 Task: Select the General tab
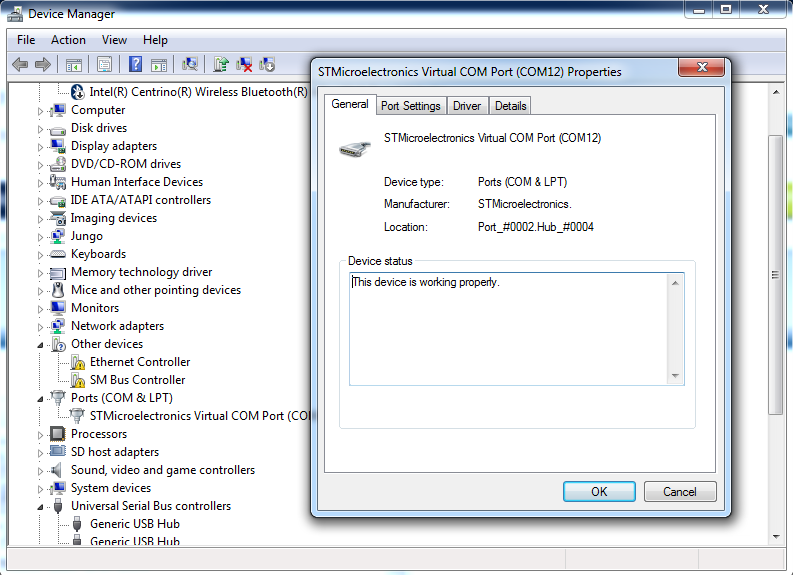coord(350,104)
